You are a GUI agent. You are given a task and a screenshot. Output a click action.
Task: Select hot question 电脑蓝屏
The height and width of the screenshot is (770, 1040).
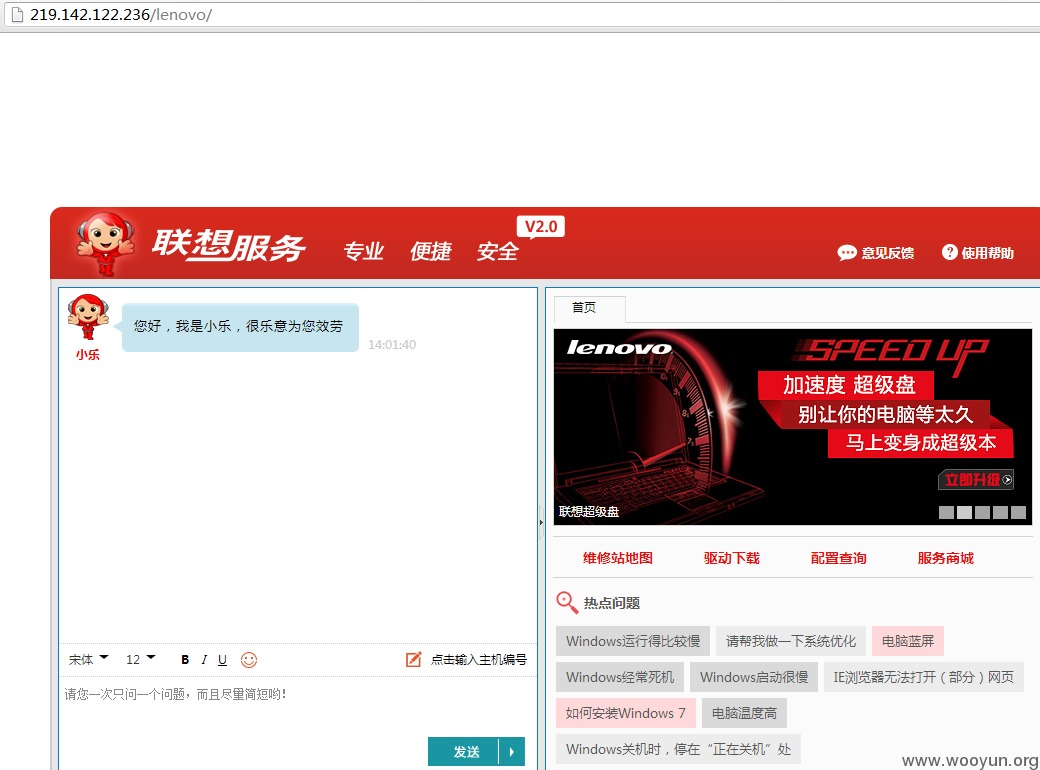908,641
